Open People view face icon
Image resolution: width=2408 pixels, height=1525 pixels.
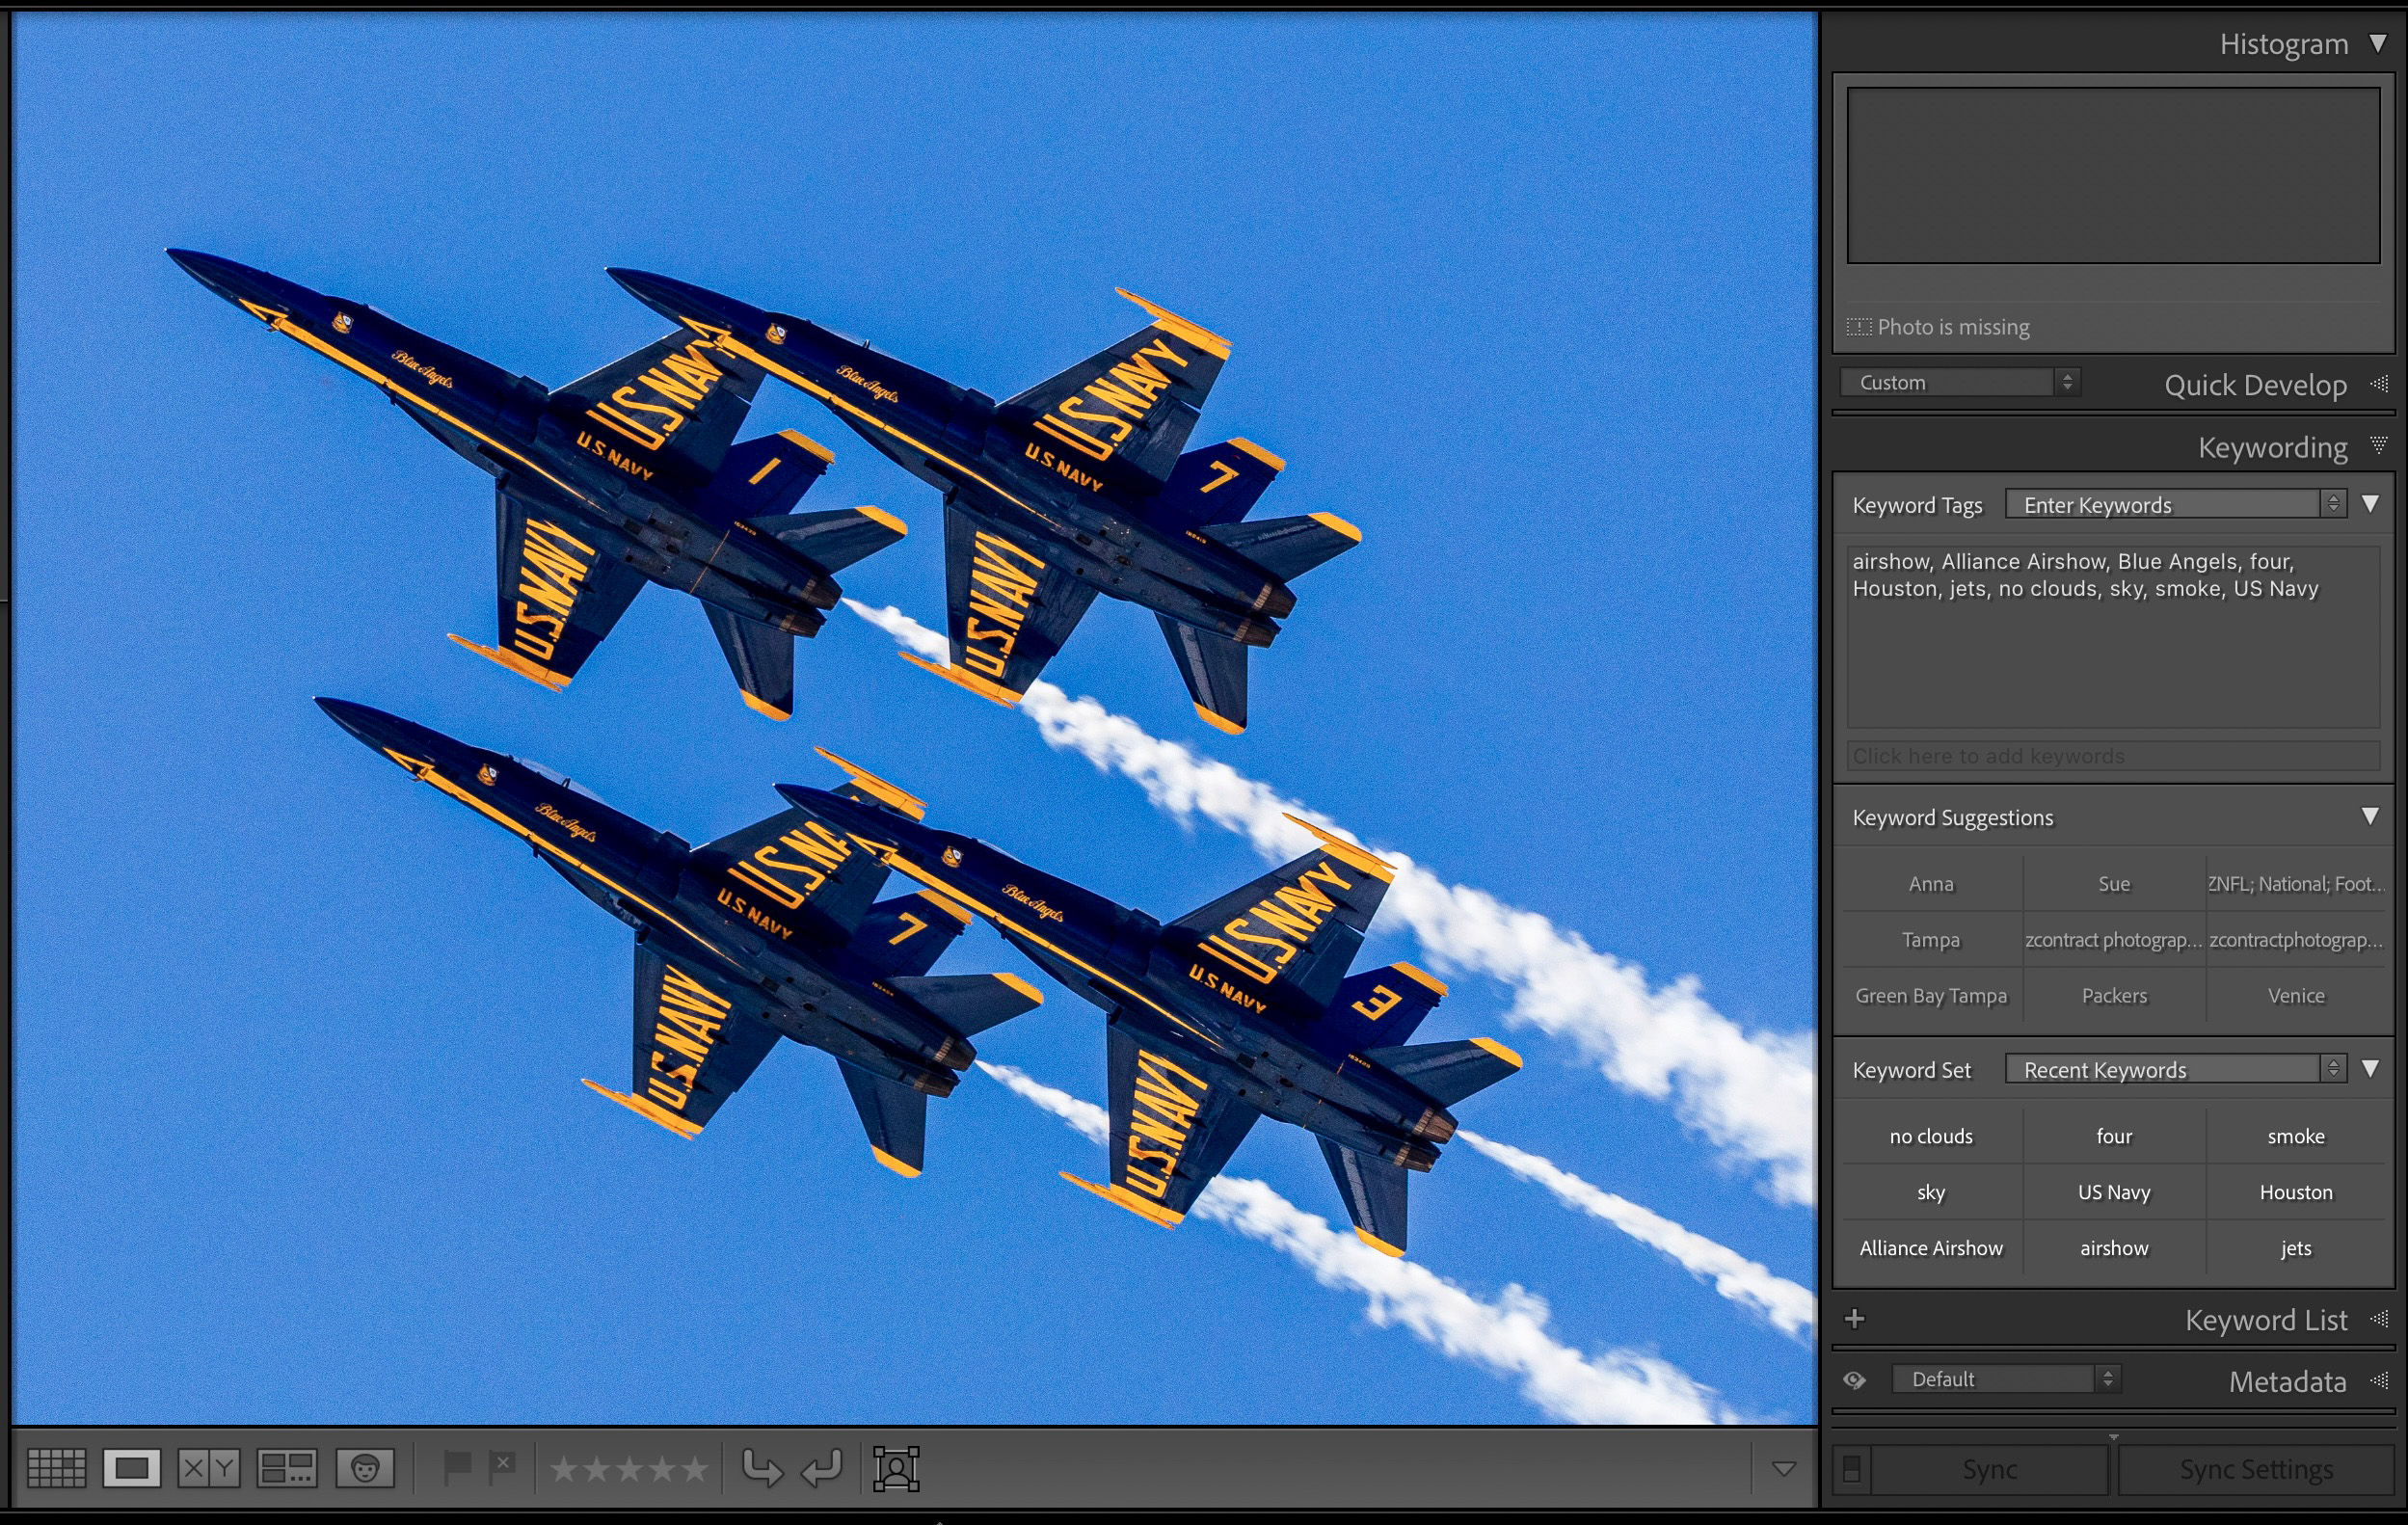(365, 1468)
